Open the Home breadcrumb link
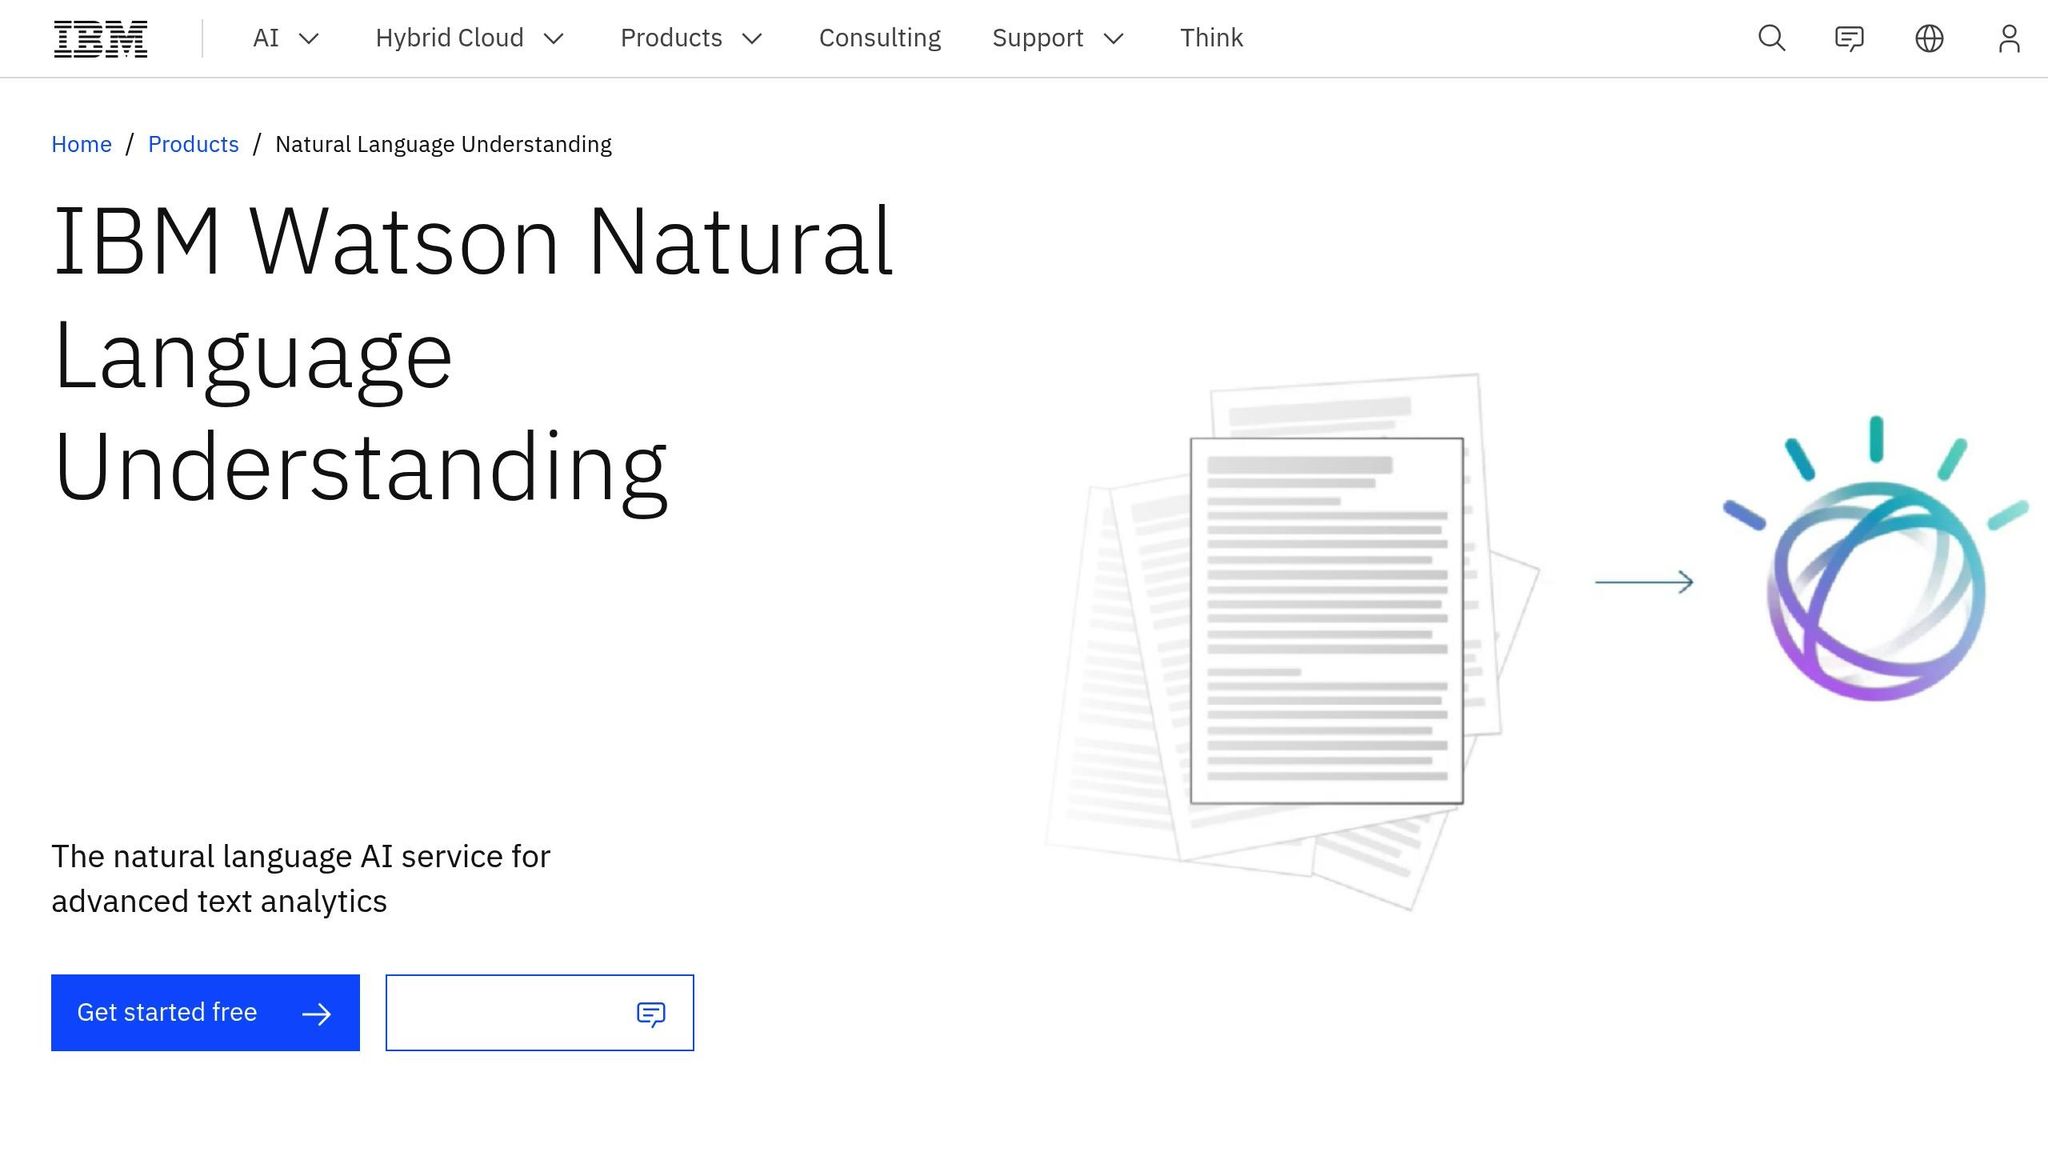2048x1152 pixels. point(81,144)
